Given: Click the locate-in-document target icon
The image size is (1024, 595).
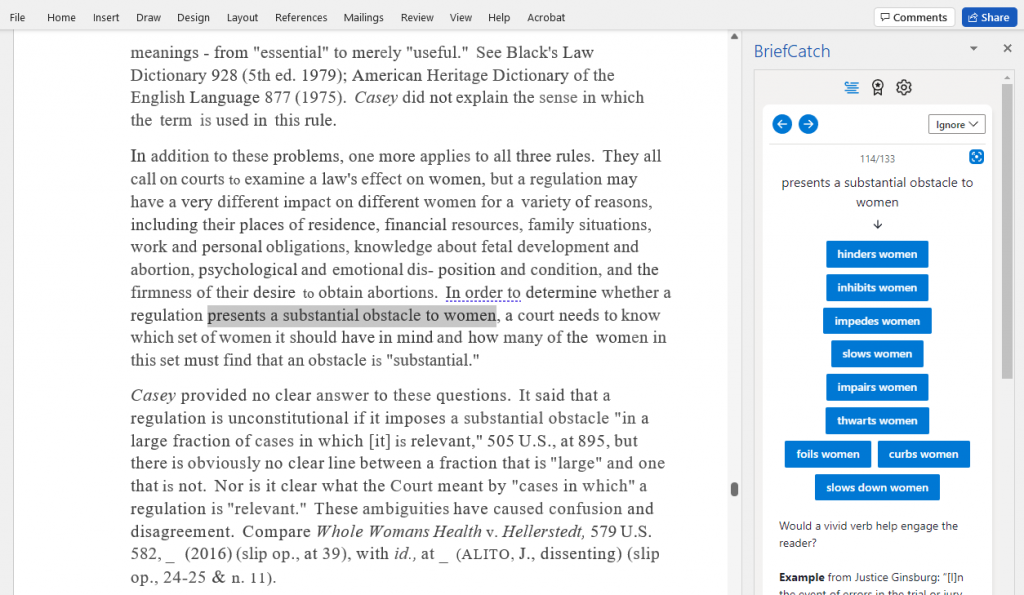Looking at the screenshot, I should (976, 157).
